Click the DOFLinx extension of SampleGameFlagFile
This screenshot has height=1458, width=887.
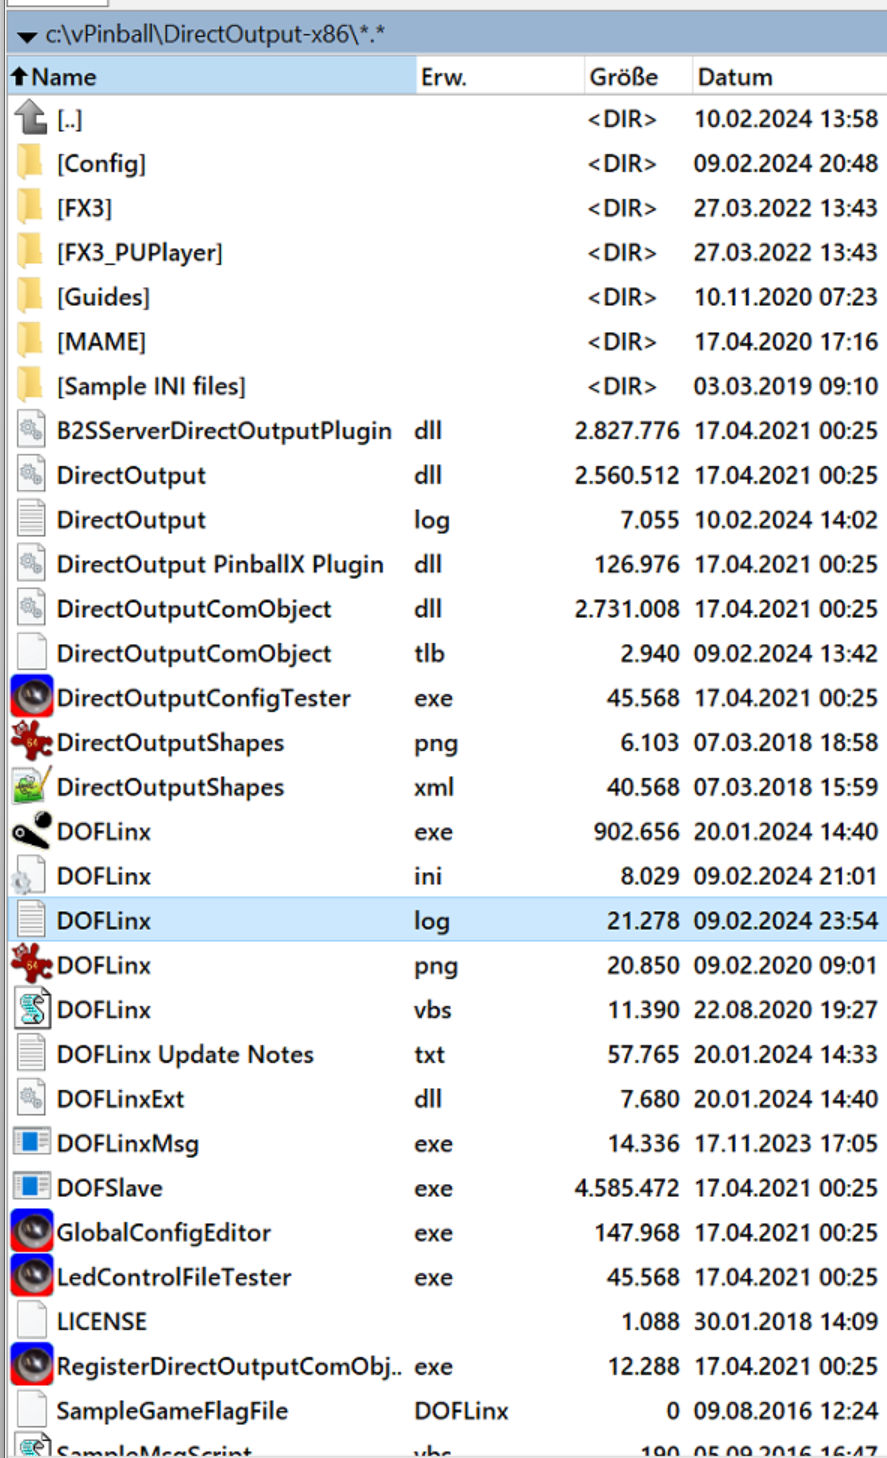coord(461,1410)
